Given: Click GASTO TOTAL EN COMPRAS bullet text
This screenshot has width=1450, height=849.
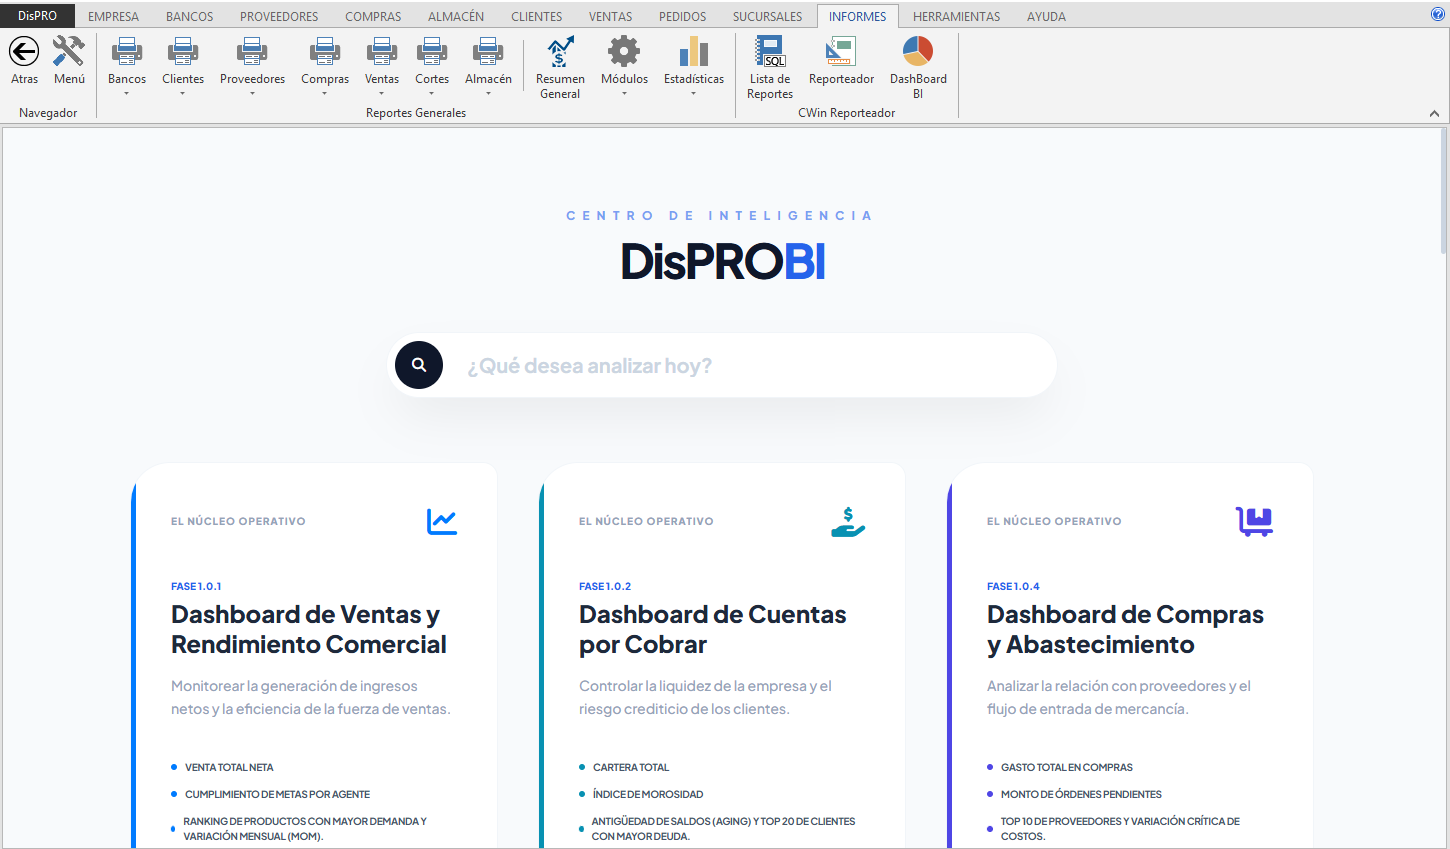Looking at the screenshot, I should pyautogui.click(x=1067, y=767).
